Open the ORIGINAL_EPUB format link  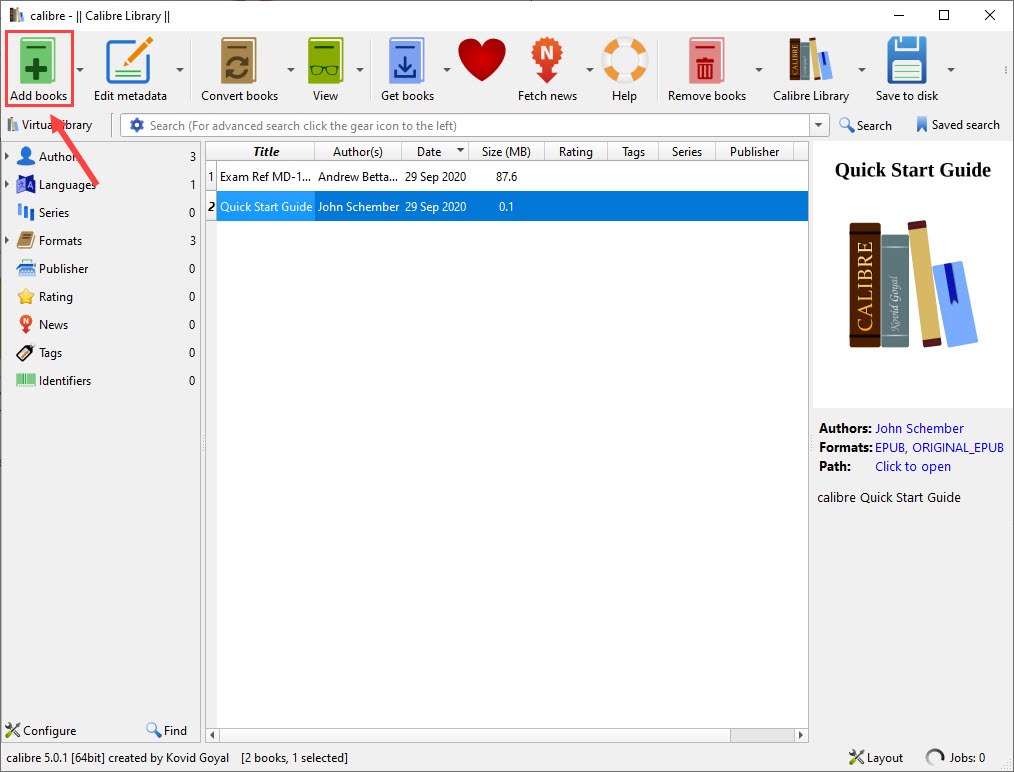coord(958,447)
